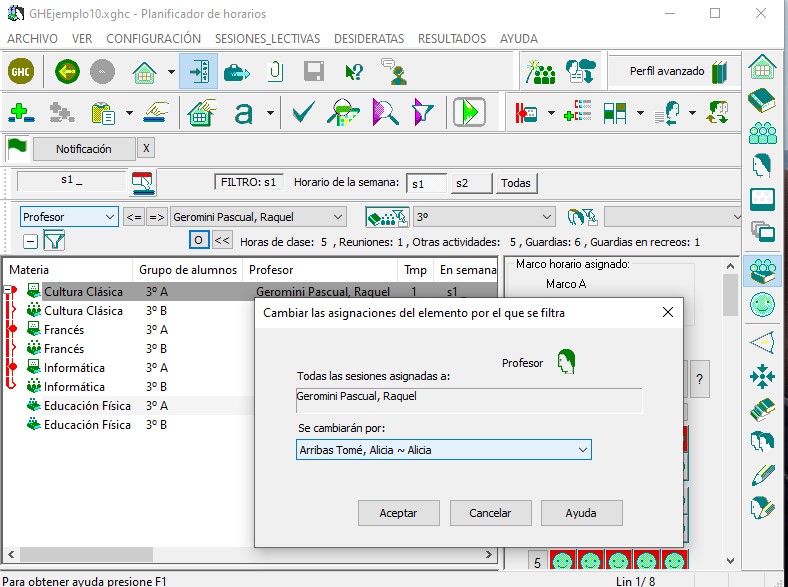Viewport: 788px width, 587px height.
Task: Click the paperclip attachment icon
Action: pos(275,72)
